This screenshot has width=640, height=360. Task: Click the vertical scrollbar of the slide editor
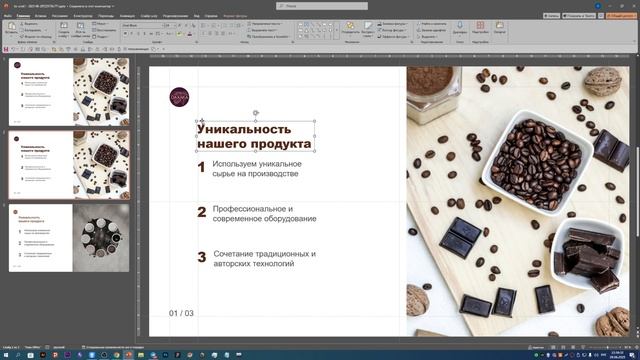tap(637, 192)
